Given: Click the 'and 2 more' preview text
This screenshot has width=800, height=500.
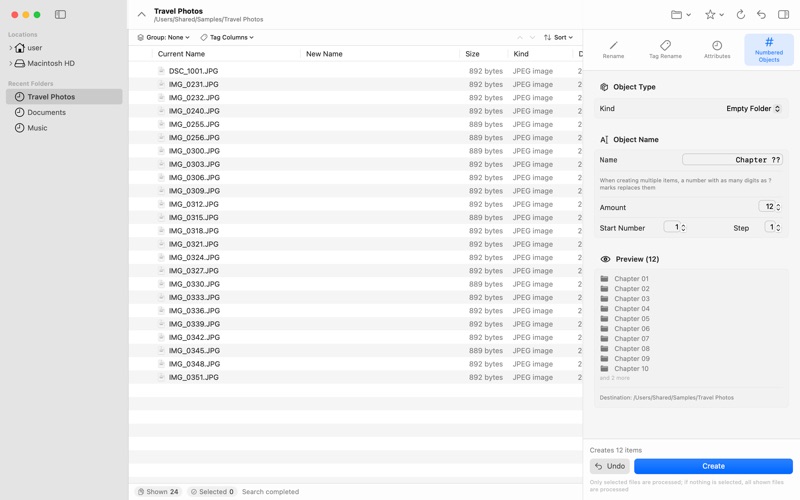Looking at the screenshot, I should click(x=615, y=378).
